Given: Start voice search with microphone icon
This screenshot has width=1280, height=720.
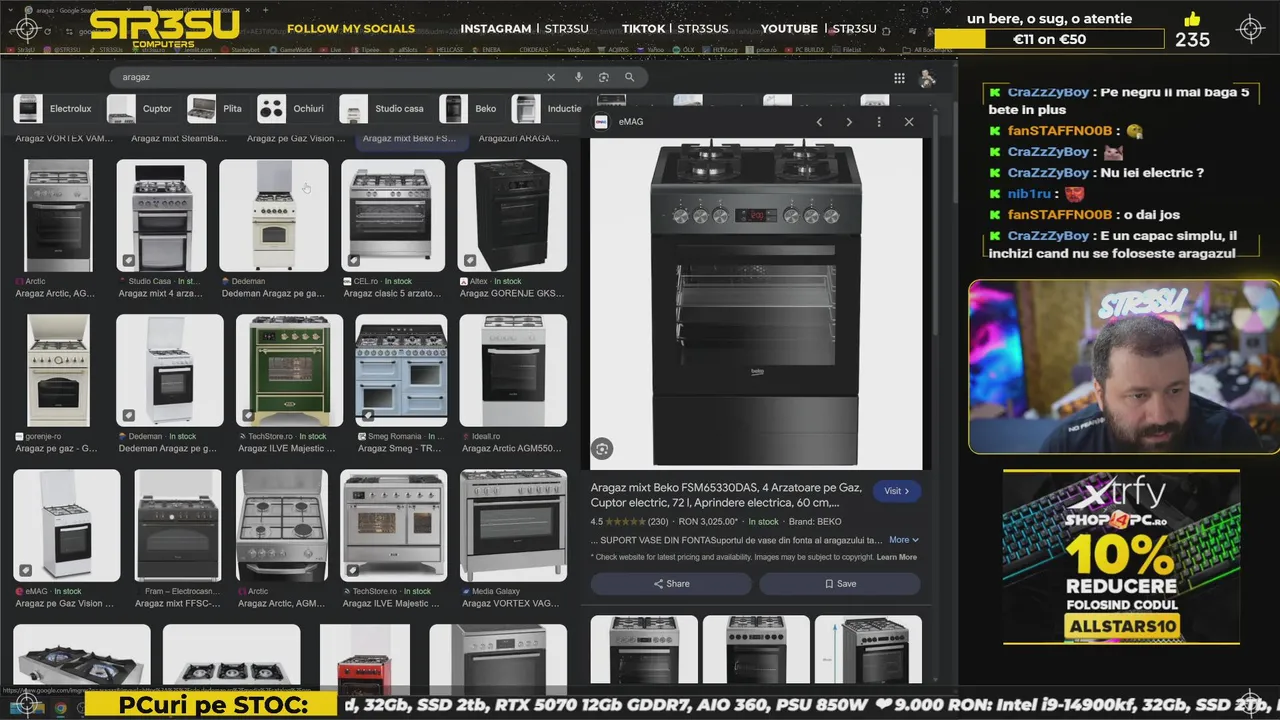Looking at the screenshot, I should point(578,77).
